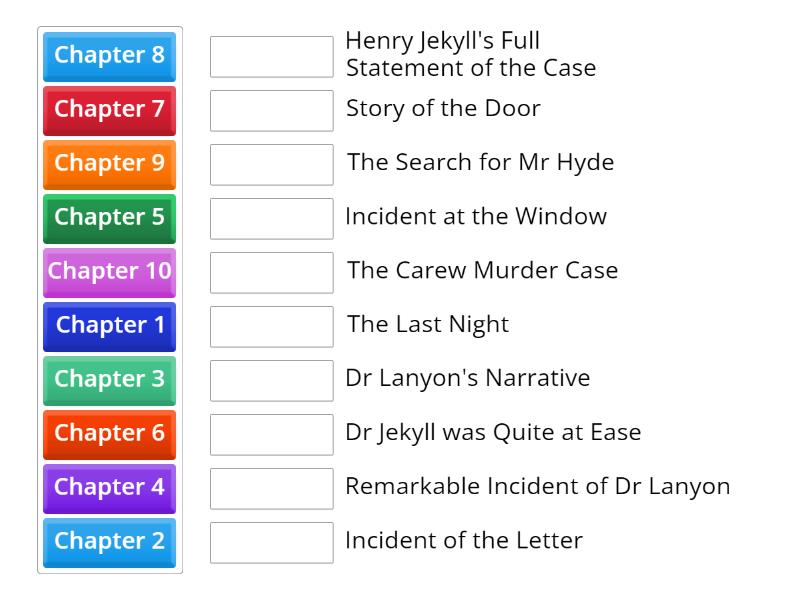Click the Chapter 3 tile

pyautogui.click(x=109, y=379)
